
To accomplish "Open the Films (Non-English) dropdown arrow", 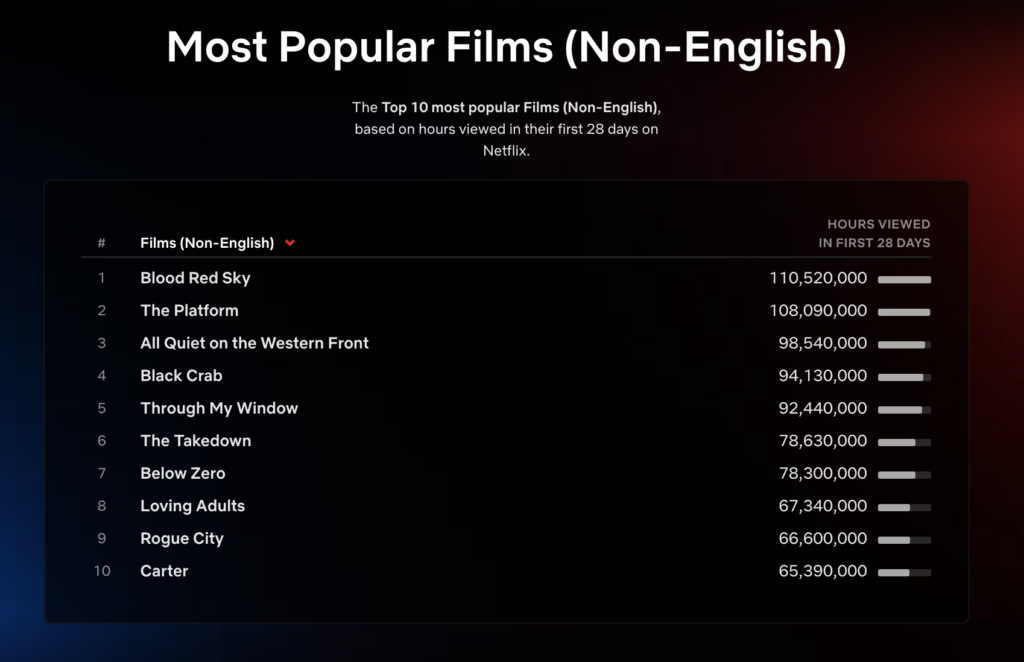I will [x=290, y=243].
